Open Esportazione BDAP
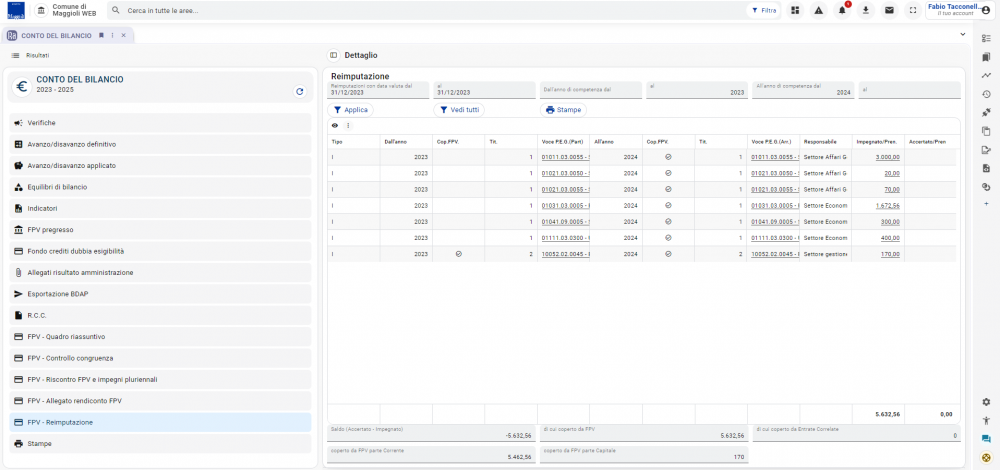Image resolution: width=1000 pixels, height=470 pixels. coord(160,294)
